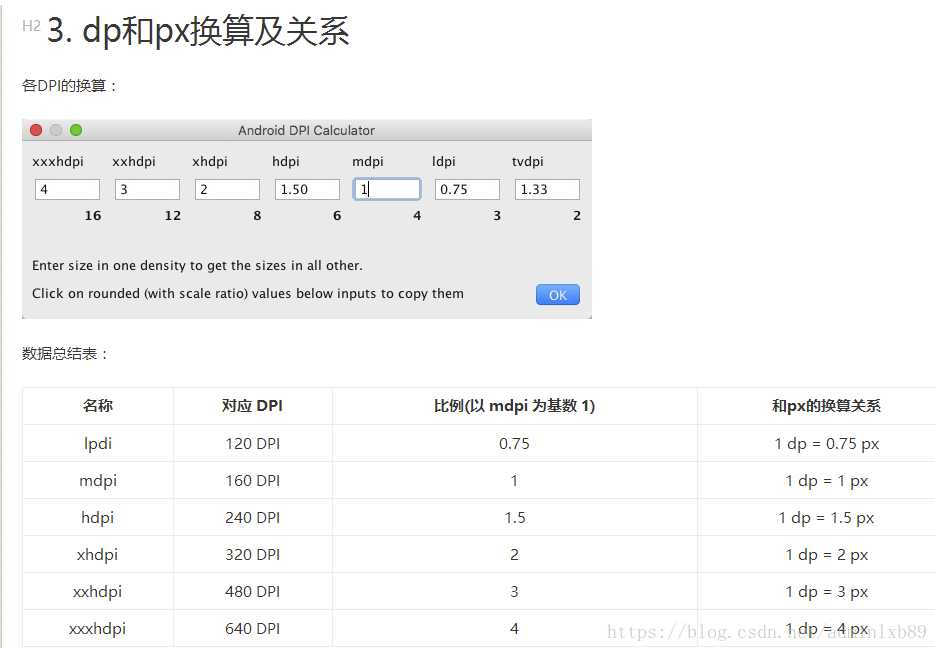Copy the rounded value 2 under tvdpi
The image size is (935, 648).
coord(577,216)
